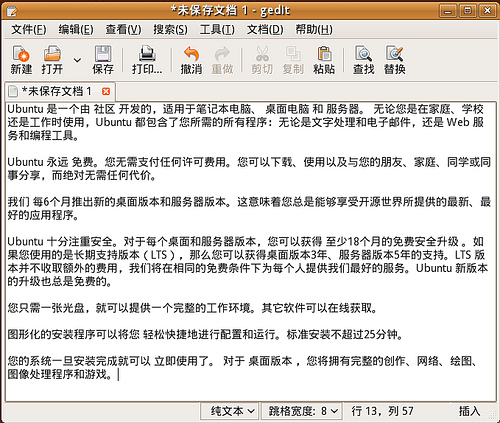Click the 复制 (Copy) icon
Viewport: 500px width, 423px height.
click(293, 53)
